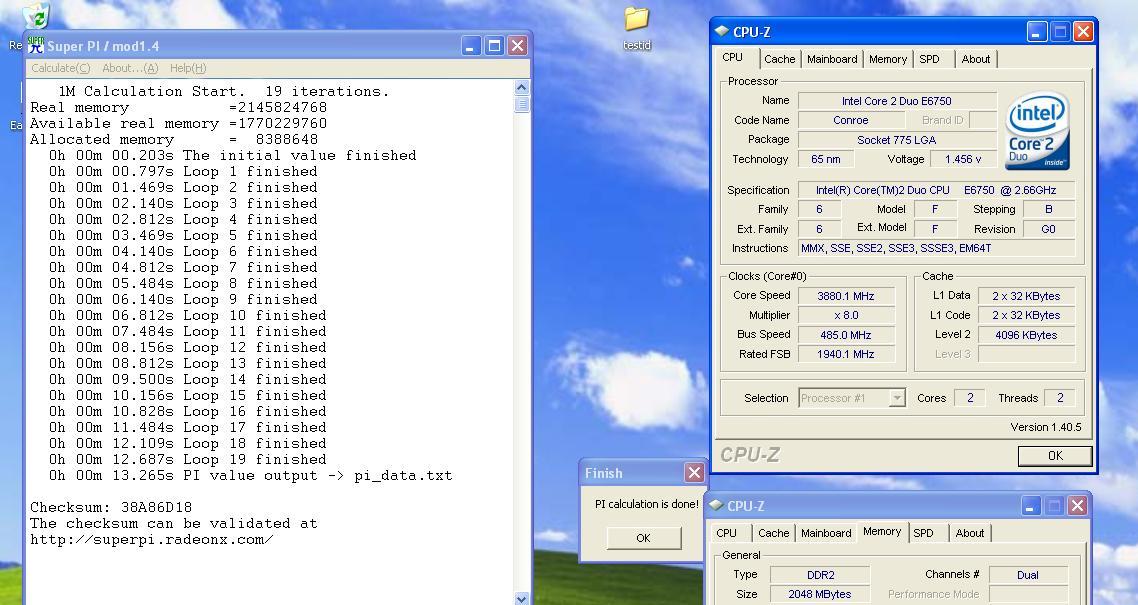Select CPU tab in lower CPU-Z window
Viewport: 1138px width, 605px height.
click(726, 532)
